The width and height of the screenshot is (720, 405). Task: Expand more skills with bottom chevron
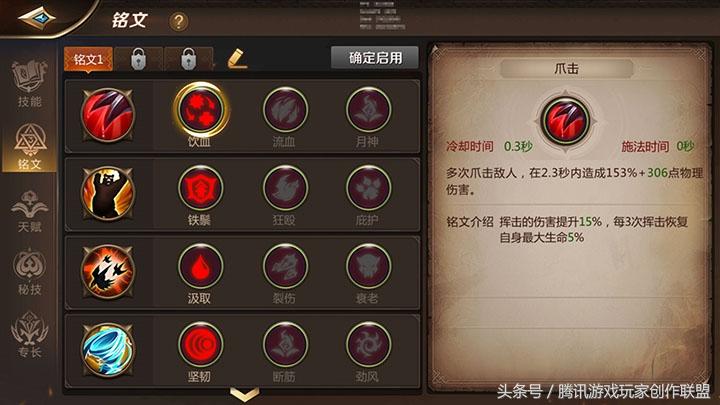244,394
